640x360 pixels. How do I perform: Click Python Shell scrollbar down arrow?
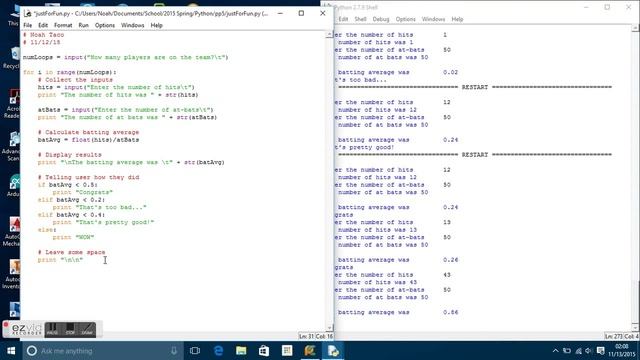(636, 328)
